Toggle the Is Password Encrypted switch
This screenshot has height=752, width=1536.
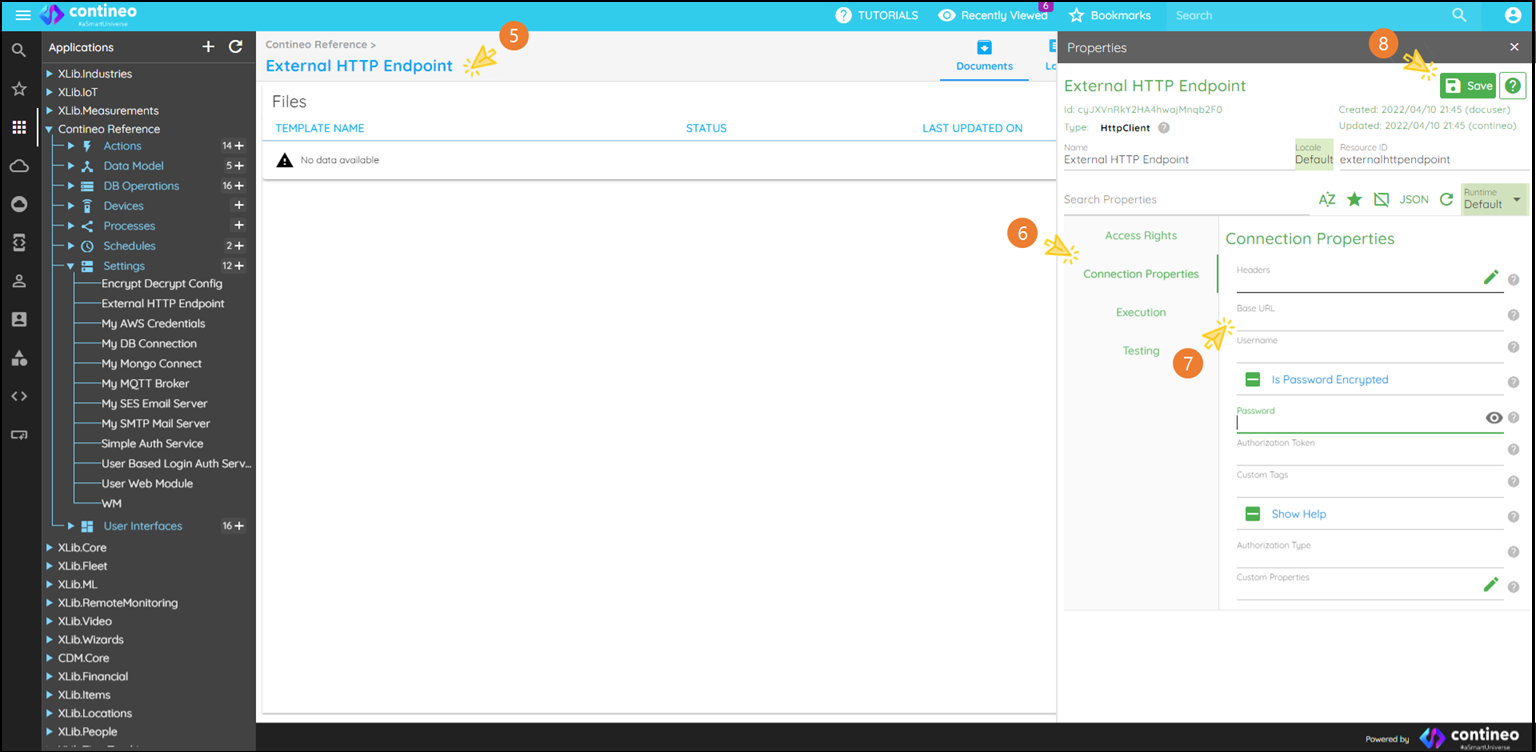click(x=1253, y=379)
